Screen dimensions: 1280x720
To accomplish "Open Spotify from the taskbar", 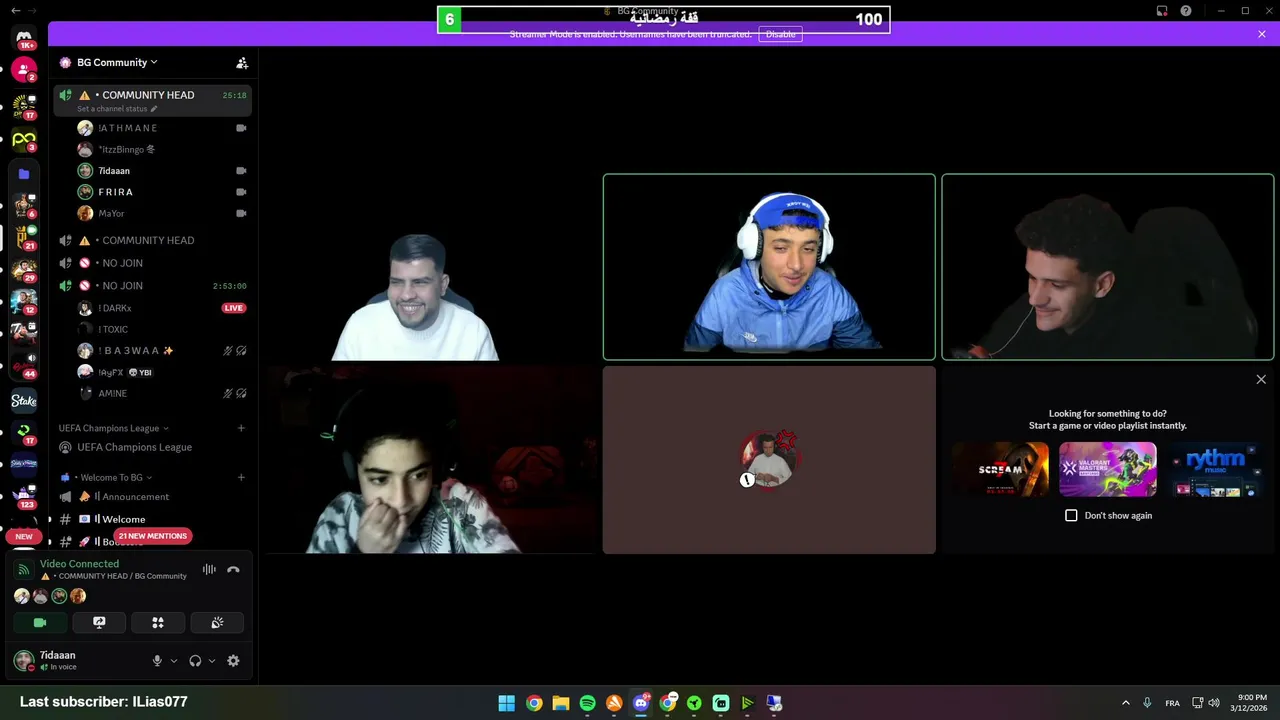I will coord(587,703).
